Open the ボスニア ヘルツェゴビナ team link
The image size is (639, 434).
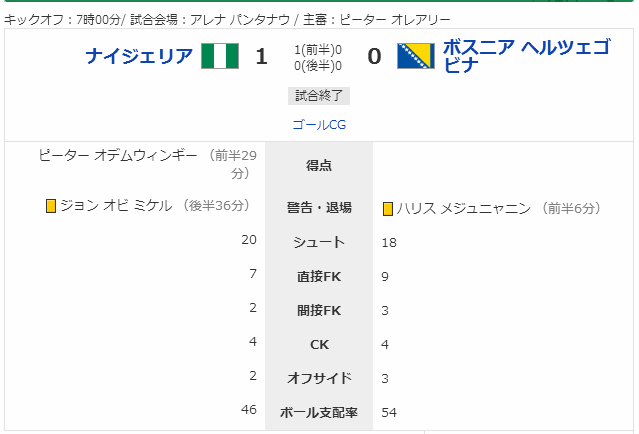pos(527,56)
